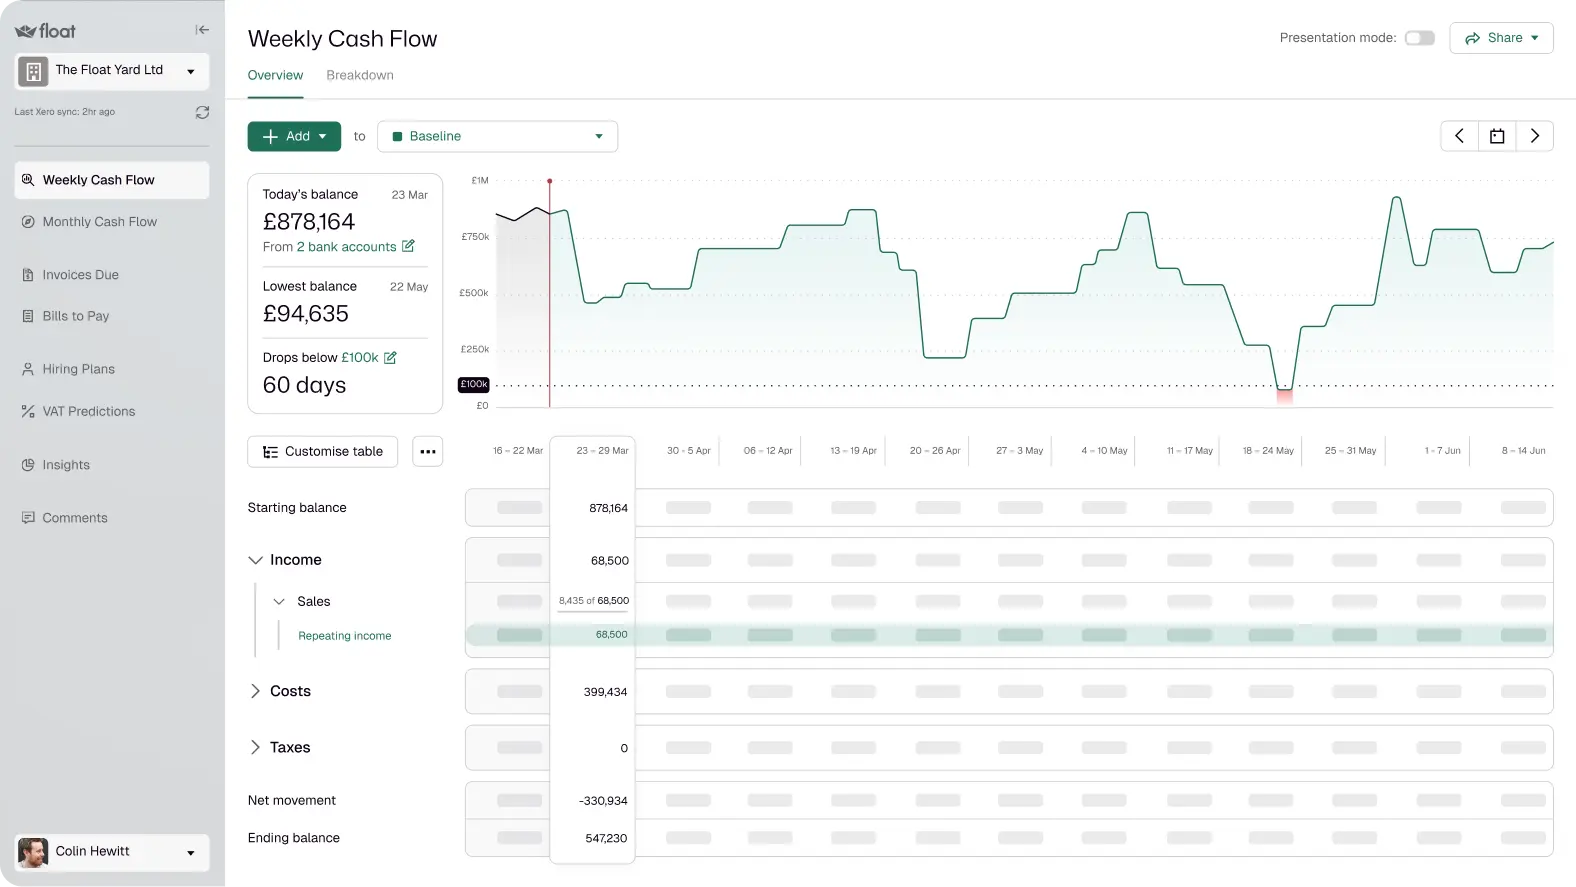
Task: Open the three-dots more options menu
Action: click(428, 452)
